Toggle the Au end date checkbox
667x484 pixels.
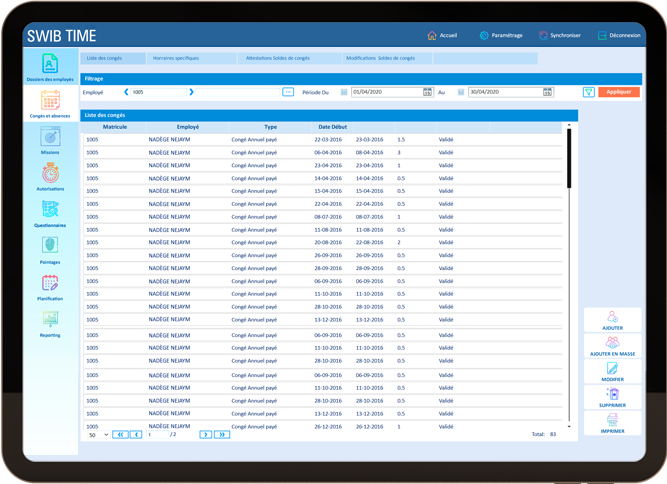(461, 92)
